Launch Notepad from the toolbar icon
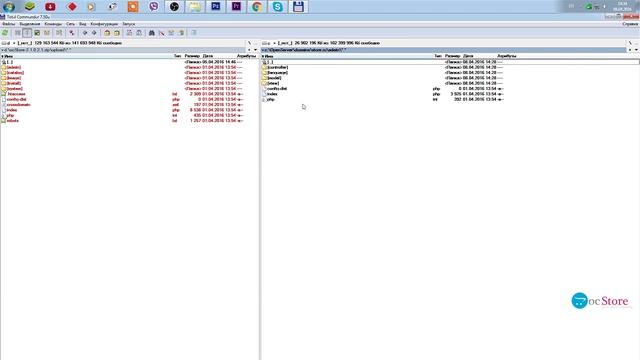640x360 pixels. click(x=194, y=33)
